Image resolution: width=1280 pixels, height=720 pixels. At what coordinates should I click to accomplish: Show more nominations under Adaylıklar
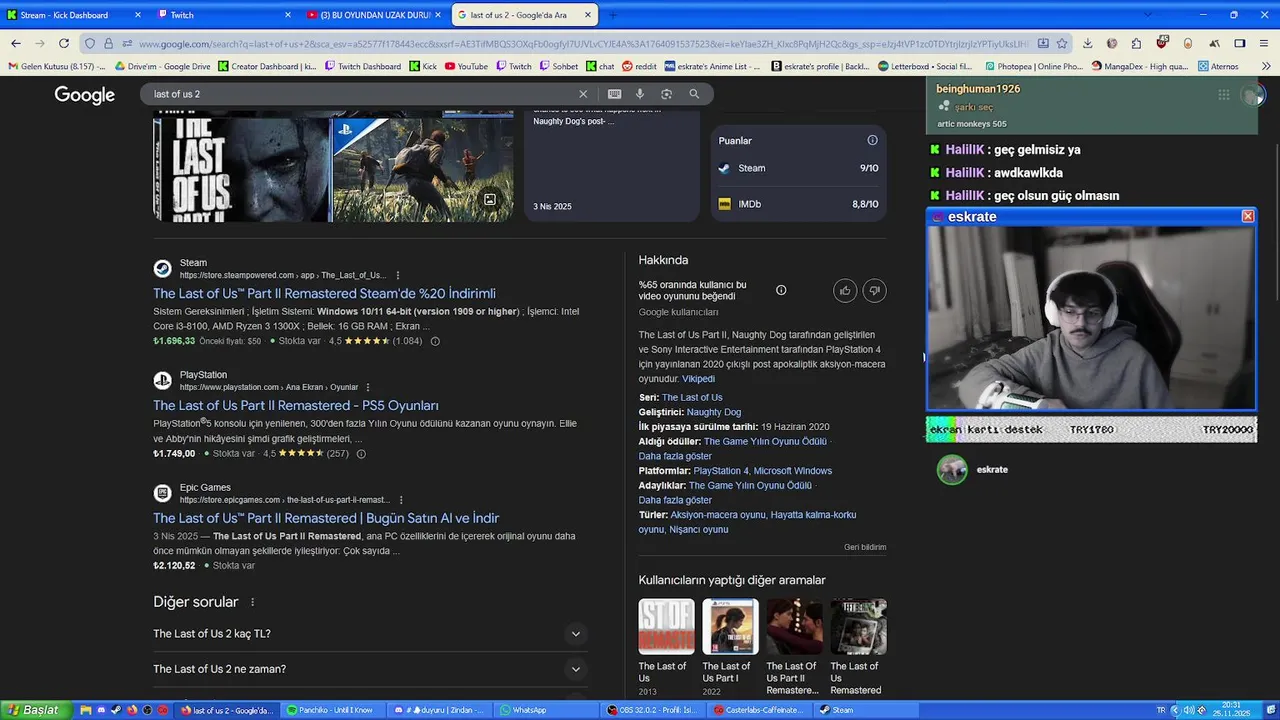coord(675,500)
